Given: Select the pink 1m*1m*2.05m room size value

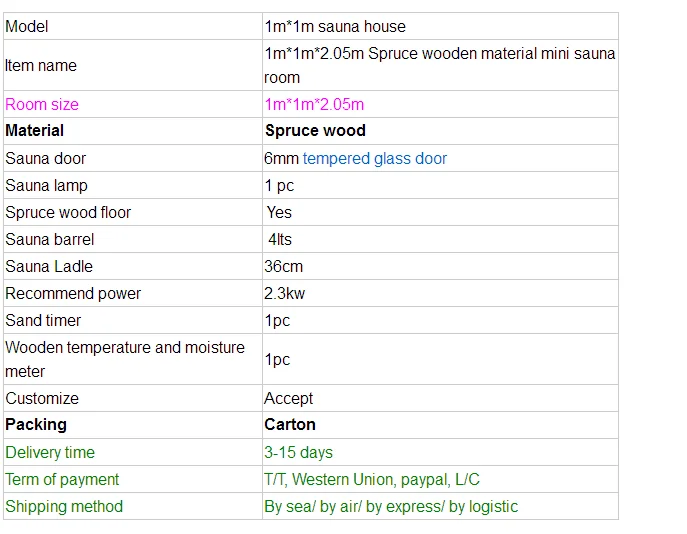Looking at the screenshot, I should click(x=314, y=104).
